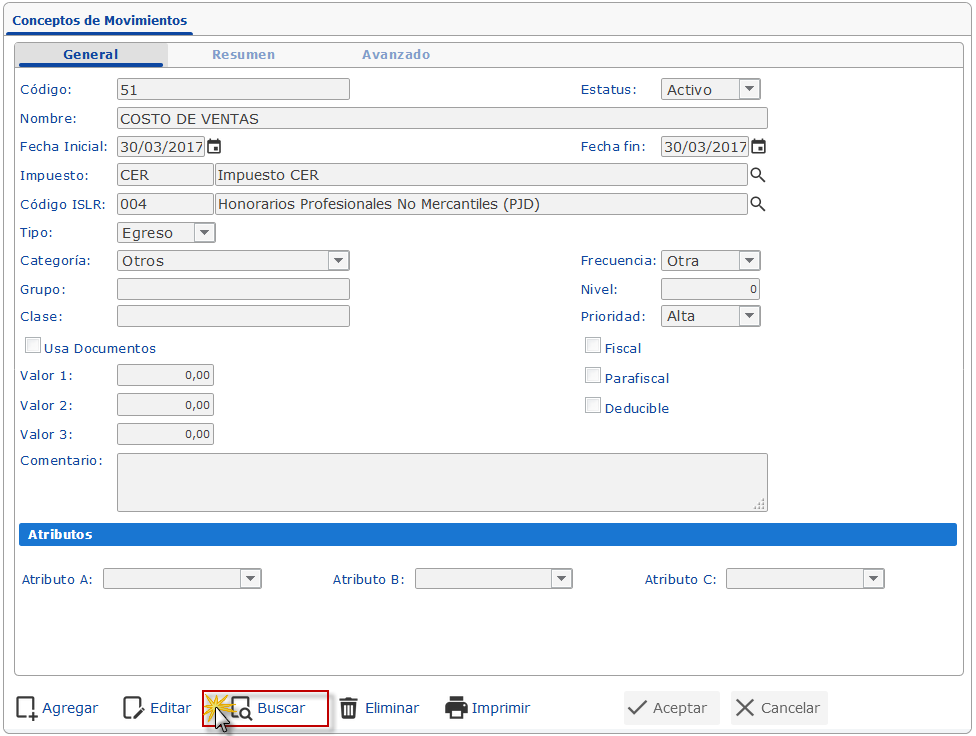976x736 pixels.
Task: Click the Código field containing 51
Action: pyautogui.click(x=233, y=90)
